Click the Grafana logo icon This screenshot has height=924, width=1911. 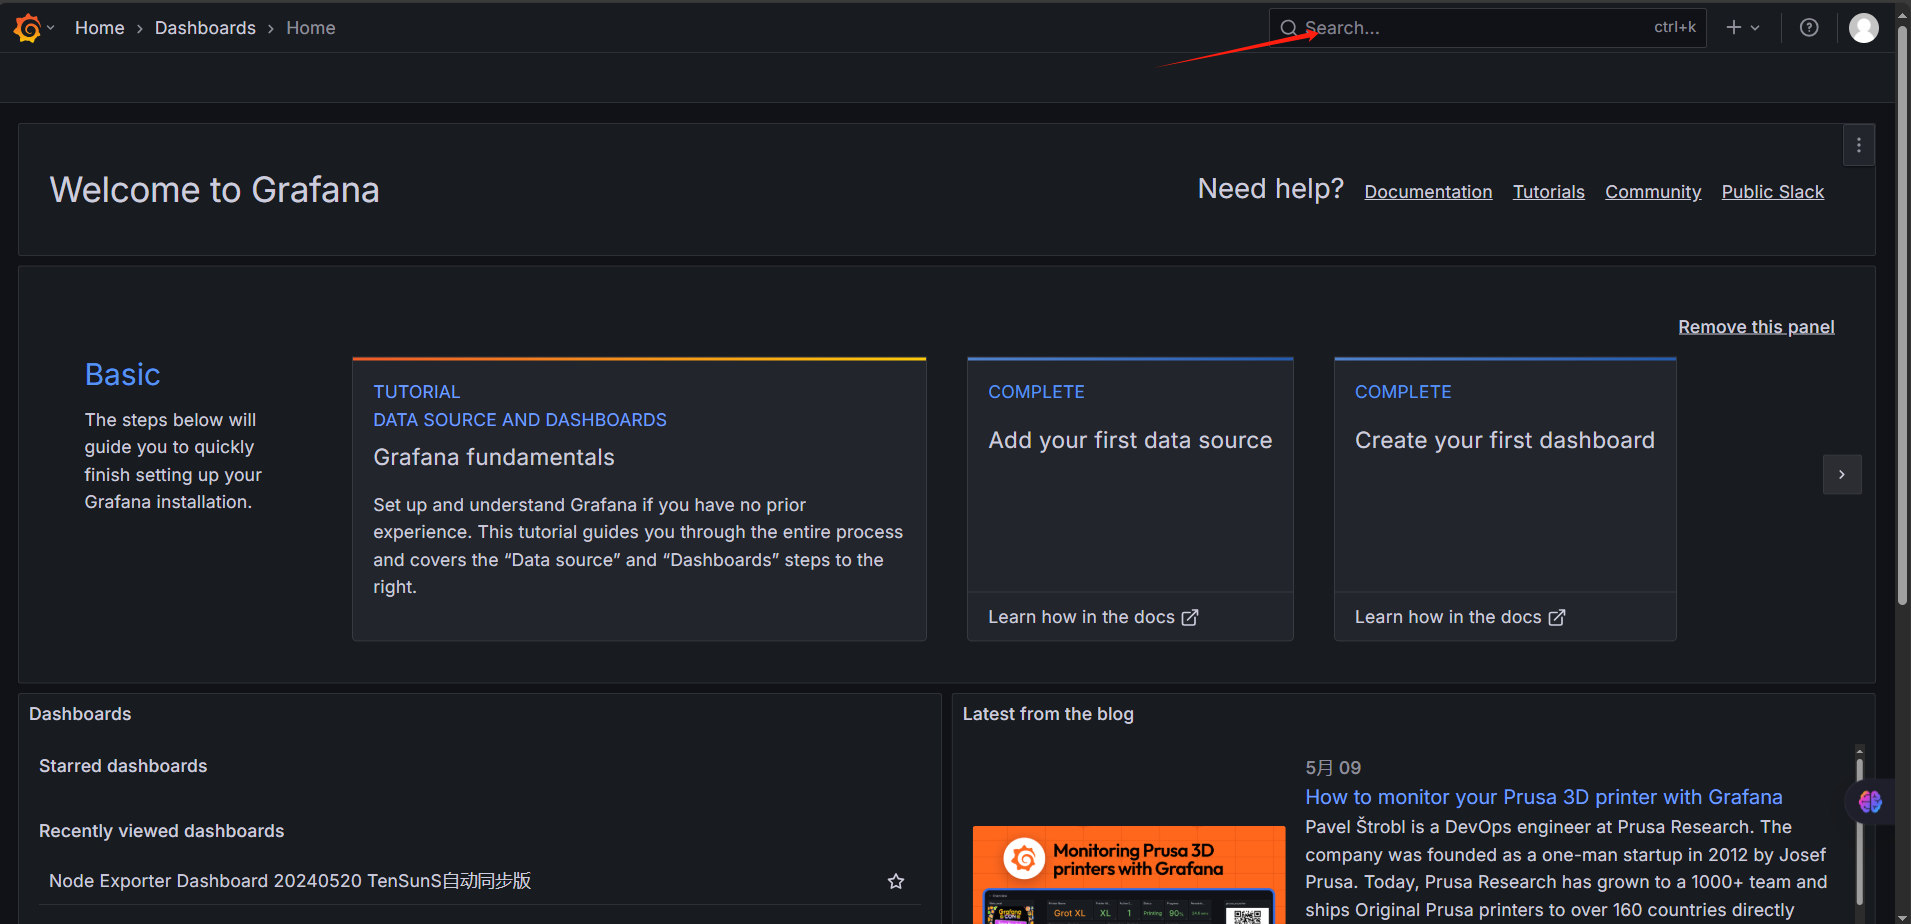click(27, 28)
